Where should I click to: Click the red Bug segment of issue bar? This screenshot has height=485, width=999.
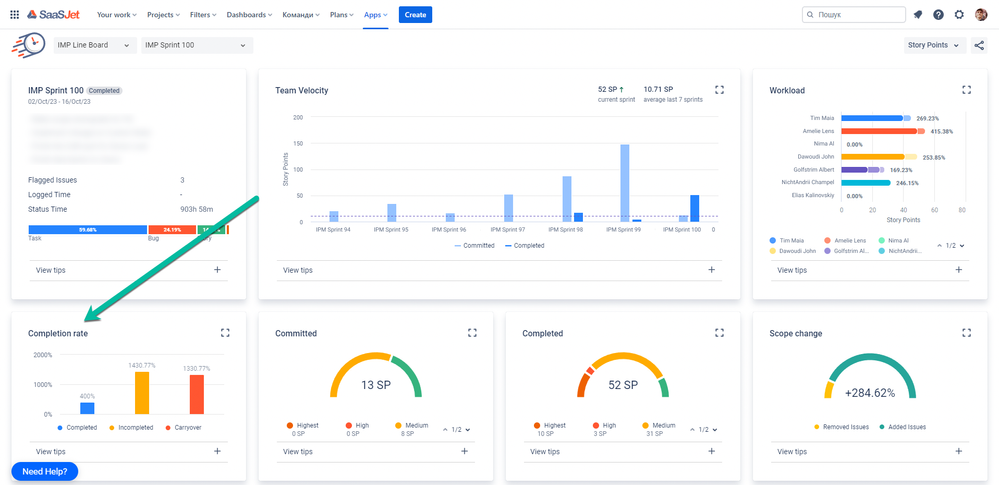(x=172, y=229)
